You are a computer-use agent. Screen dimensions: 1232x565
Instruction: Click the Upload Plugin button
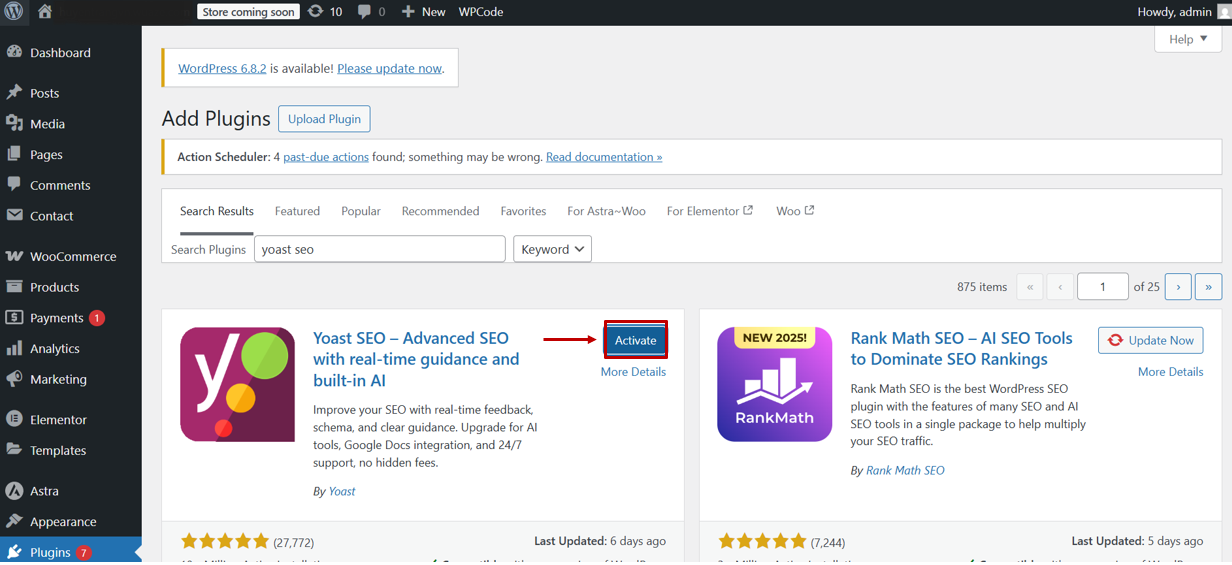pyautogui.click(x=324, y=119)
